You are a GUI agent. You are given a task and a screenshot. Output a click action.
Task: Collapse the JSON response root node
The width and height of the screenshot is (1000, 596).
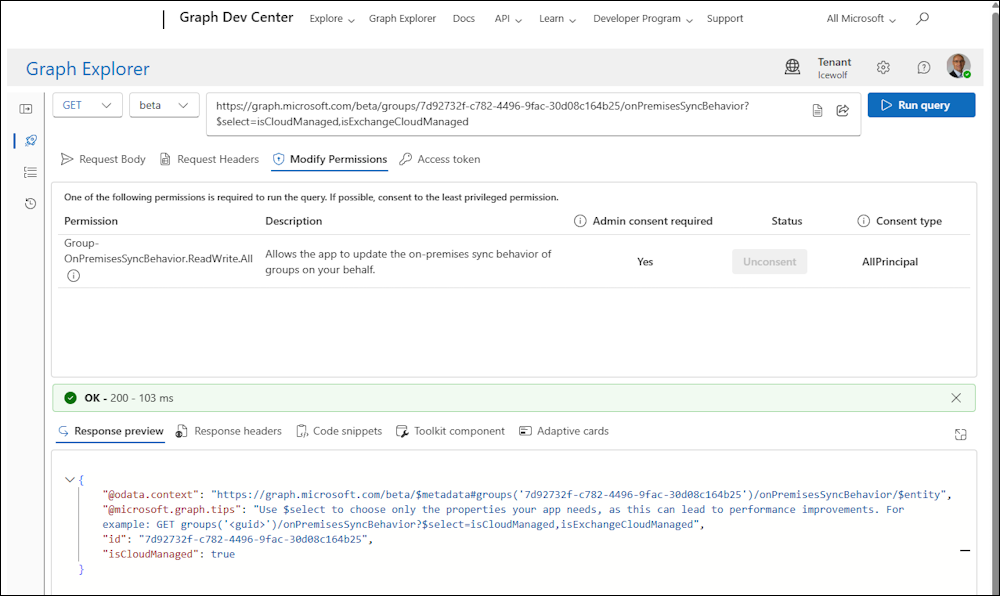point(69,480)
